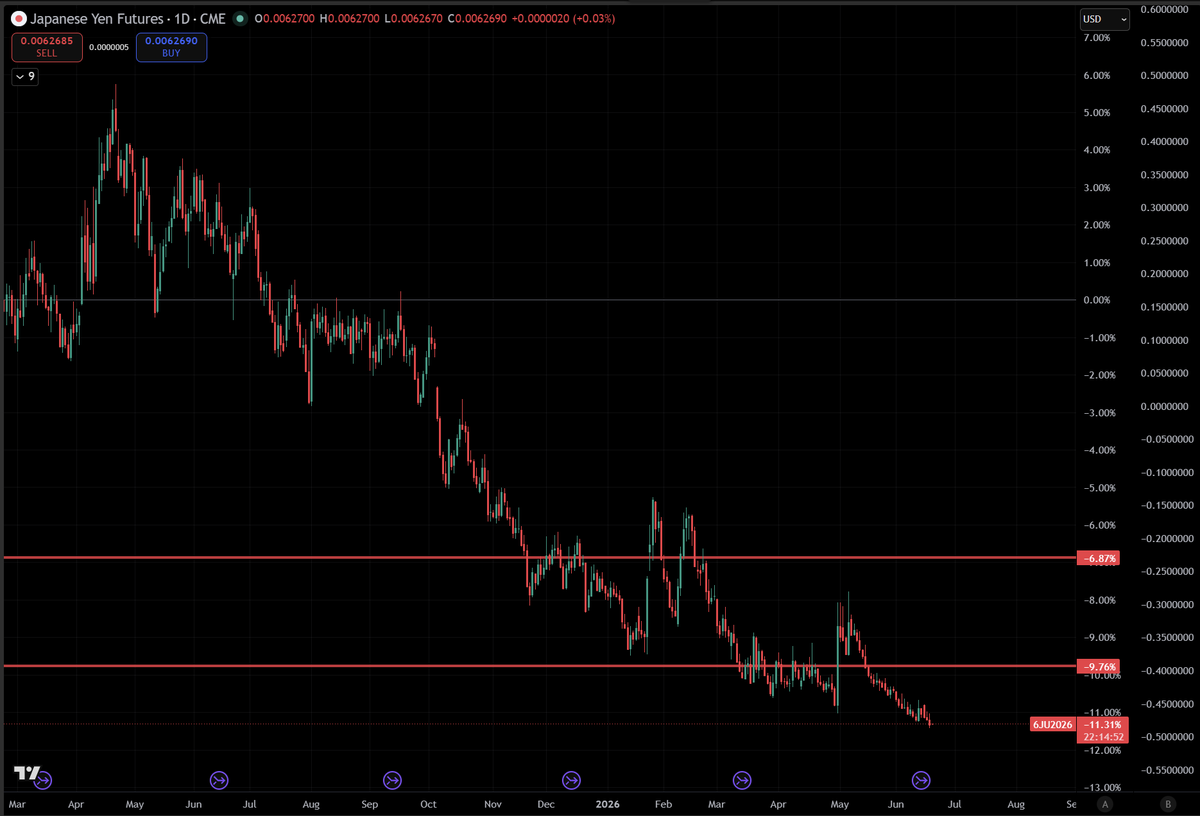Toggle the A auto-scale button
1200x816 pixels.
1105,803
